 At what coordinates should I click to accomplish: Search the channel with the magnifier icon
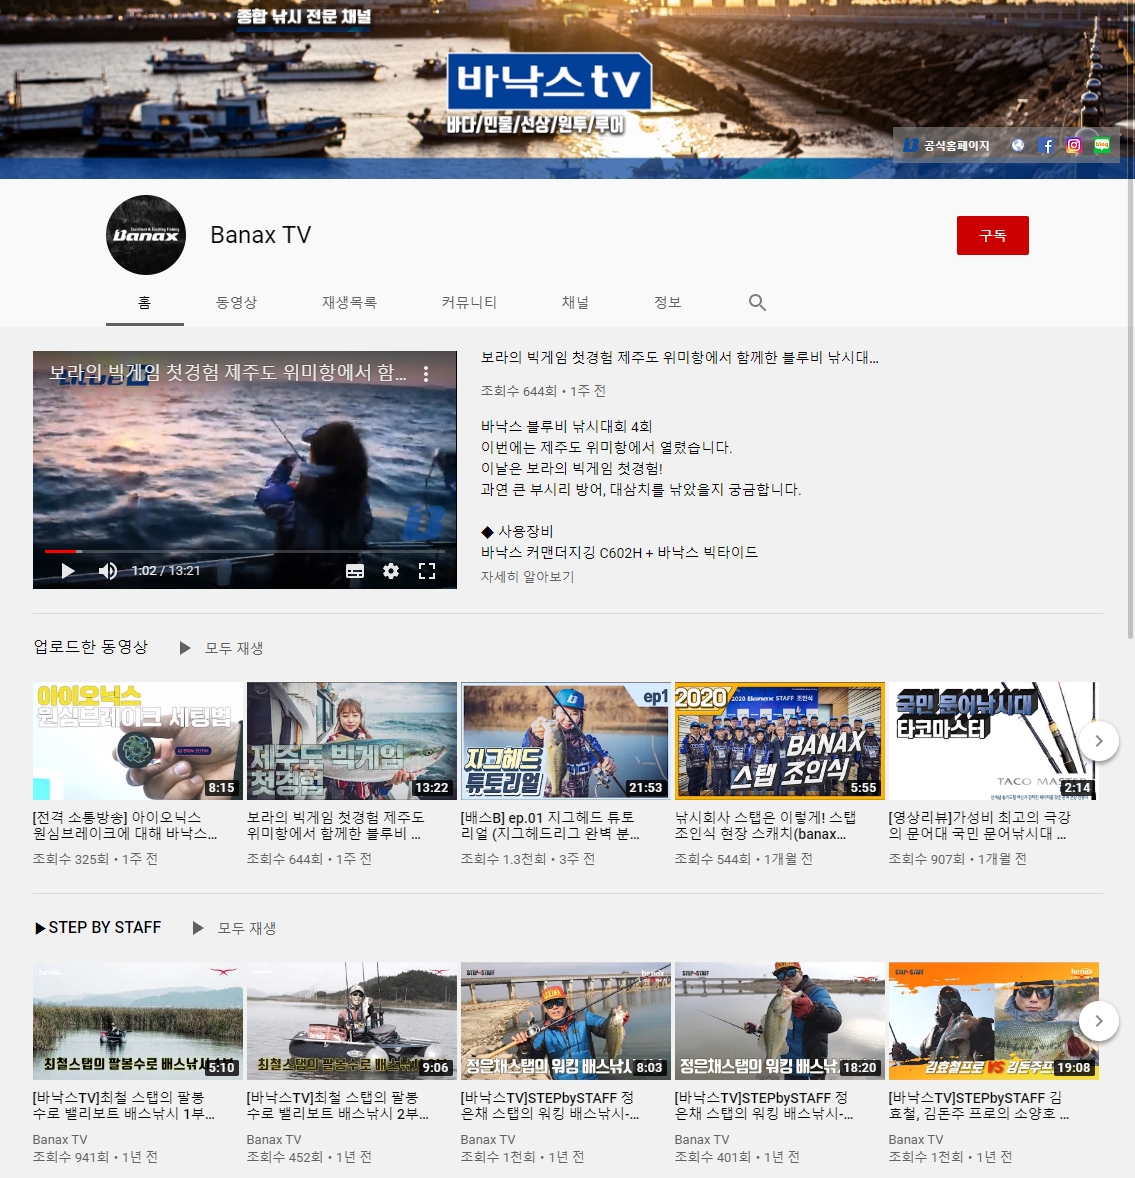[x=757, y=302]
